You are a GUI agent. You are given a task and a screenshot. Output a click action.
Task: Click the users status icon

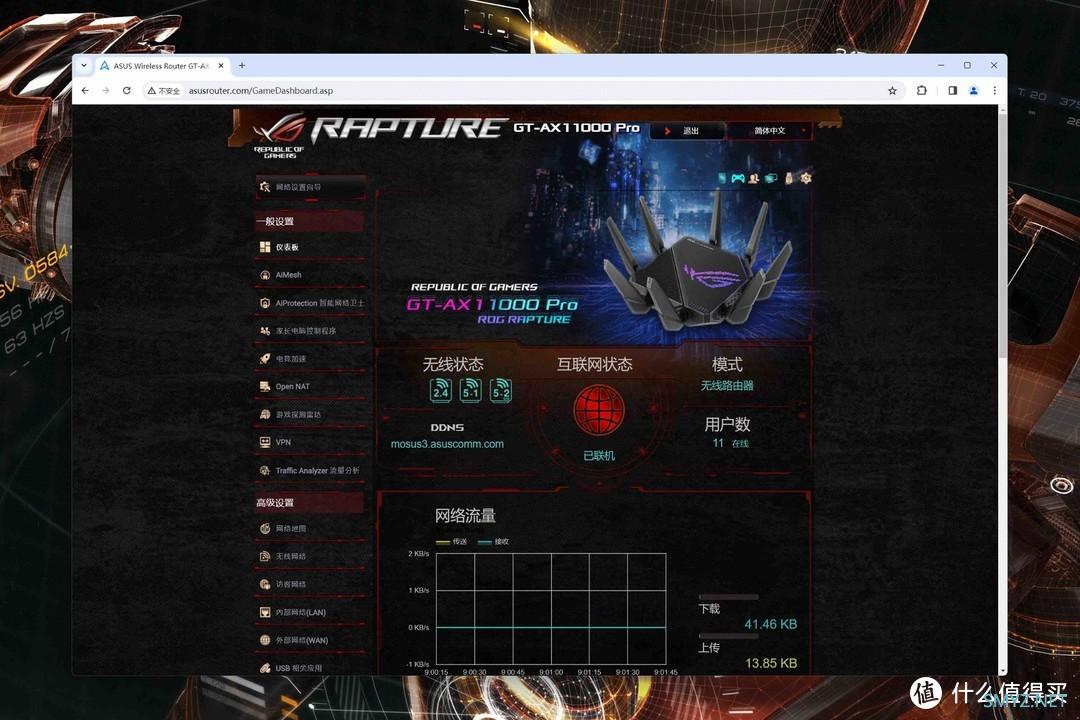coord(754,178)
